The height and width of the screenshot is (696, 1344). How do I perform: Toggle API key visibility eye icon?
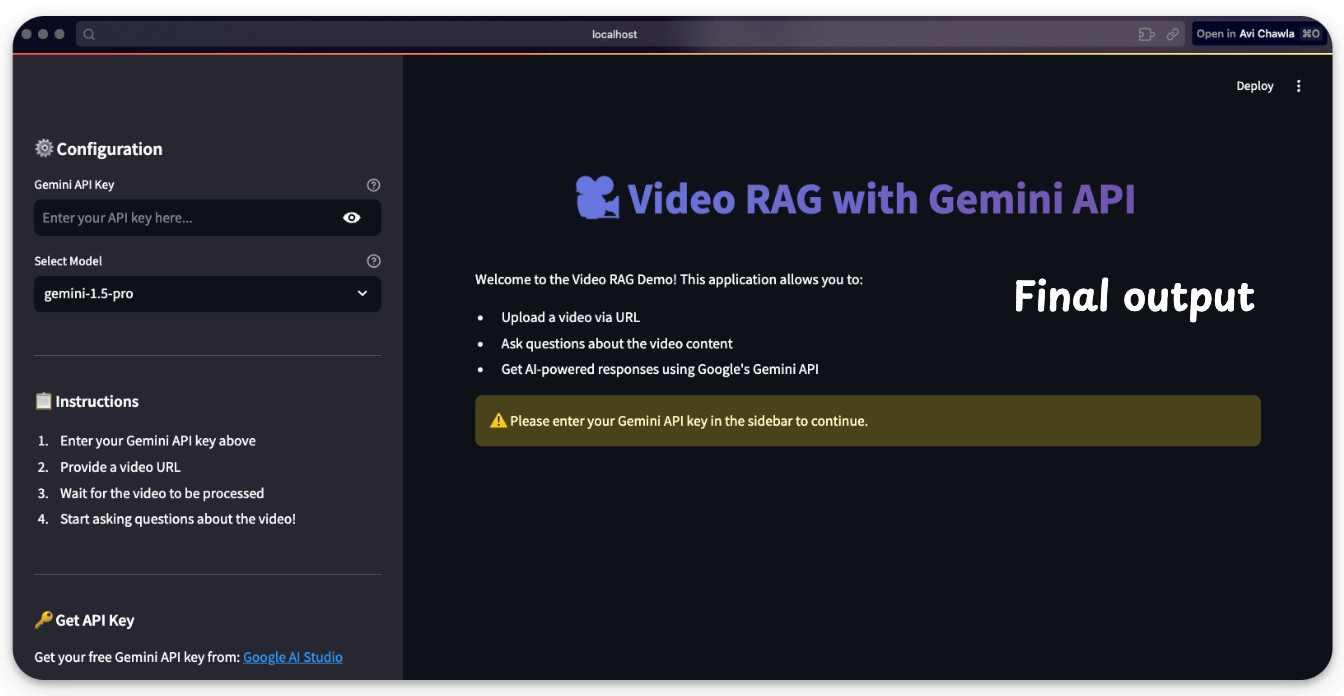point(351,217)
